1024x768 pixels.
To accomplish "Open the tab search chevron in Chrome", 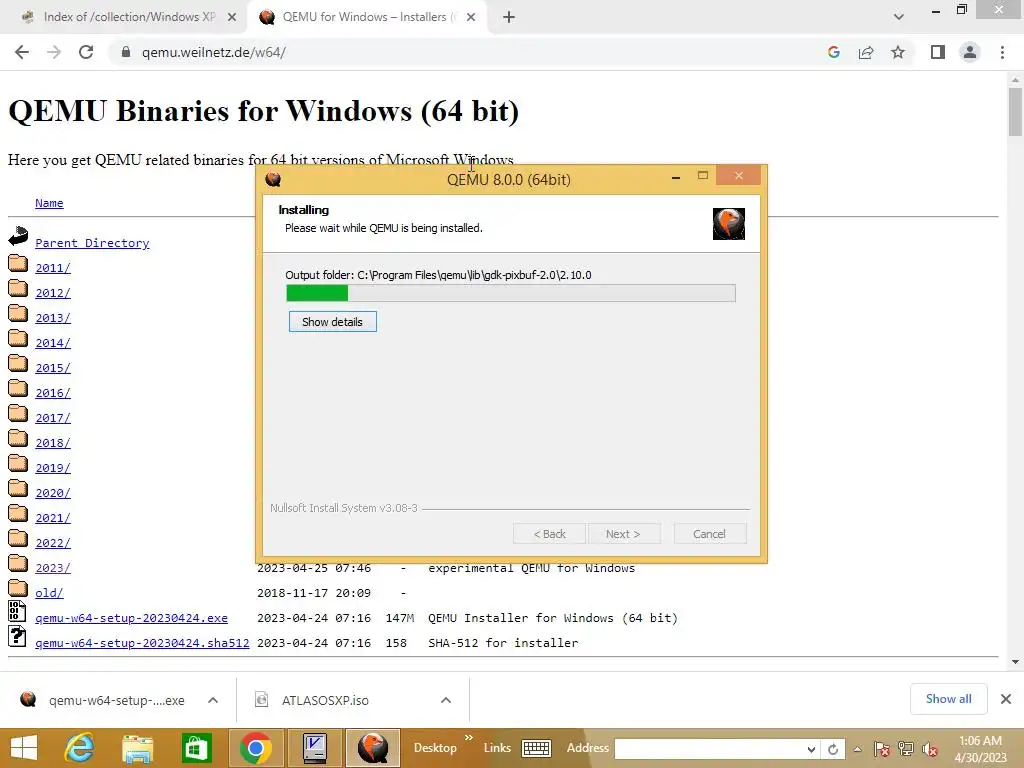I will point(899,17).
